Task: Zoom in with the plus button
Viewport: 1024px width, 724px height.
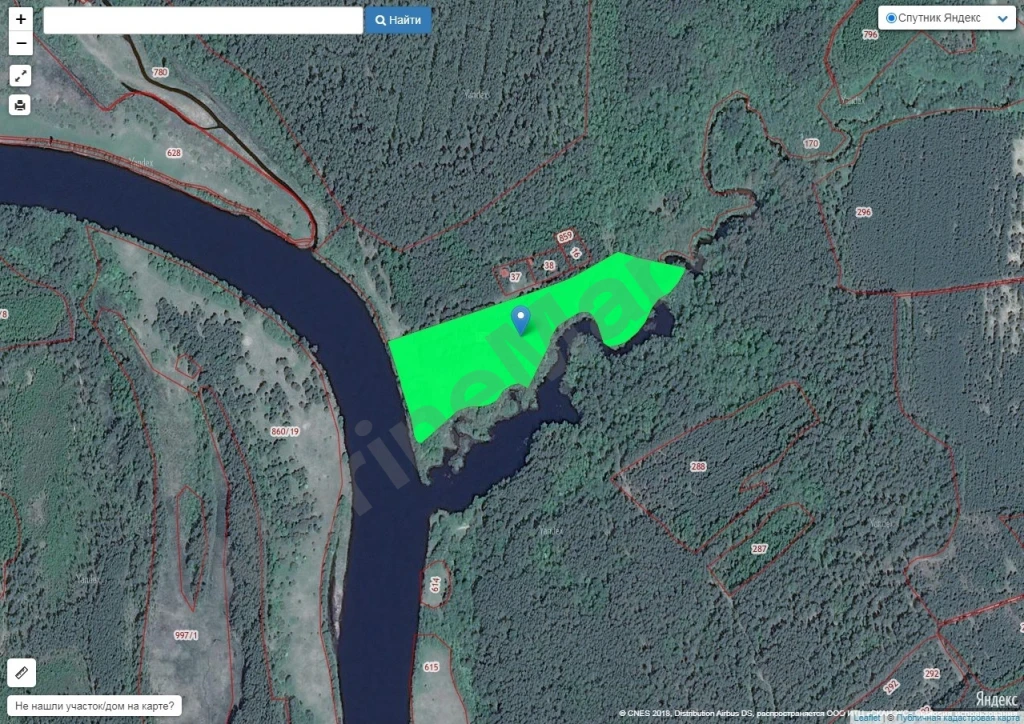Action: (21, 19)
